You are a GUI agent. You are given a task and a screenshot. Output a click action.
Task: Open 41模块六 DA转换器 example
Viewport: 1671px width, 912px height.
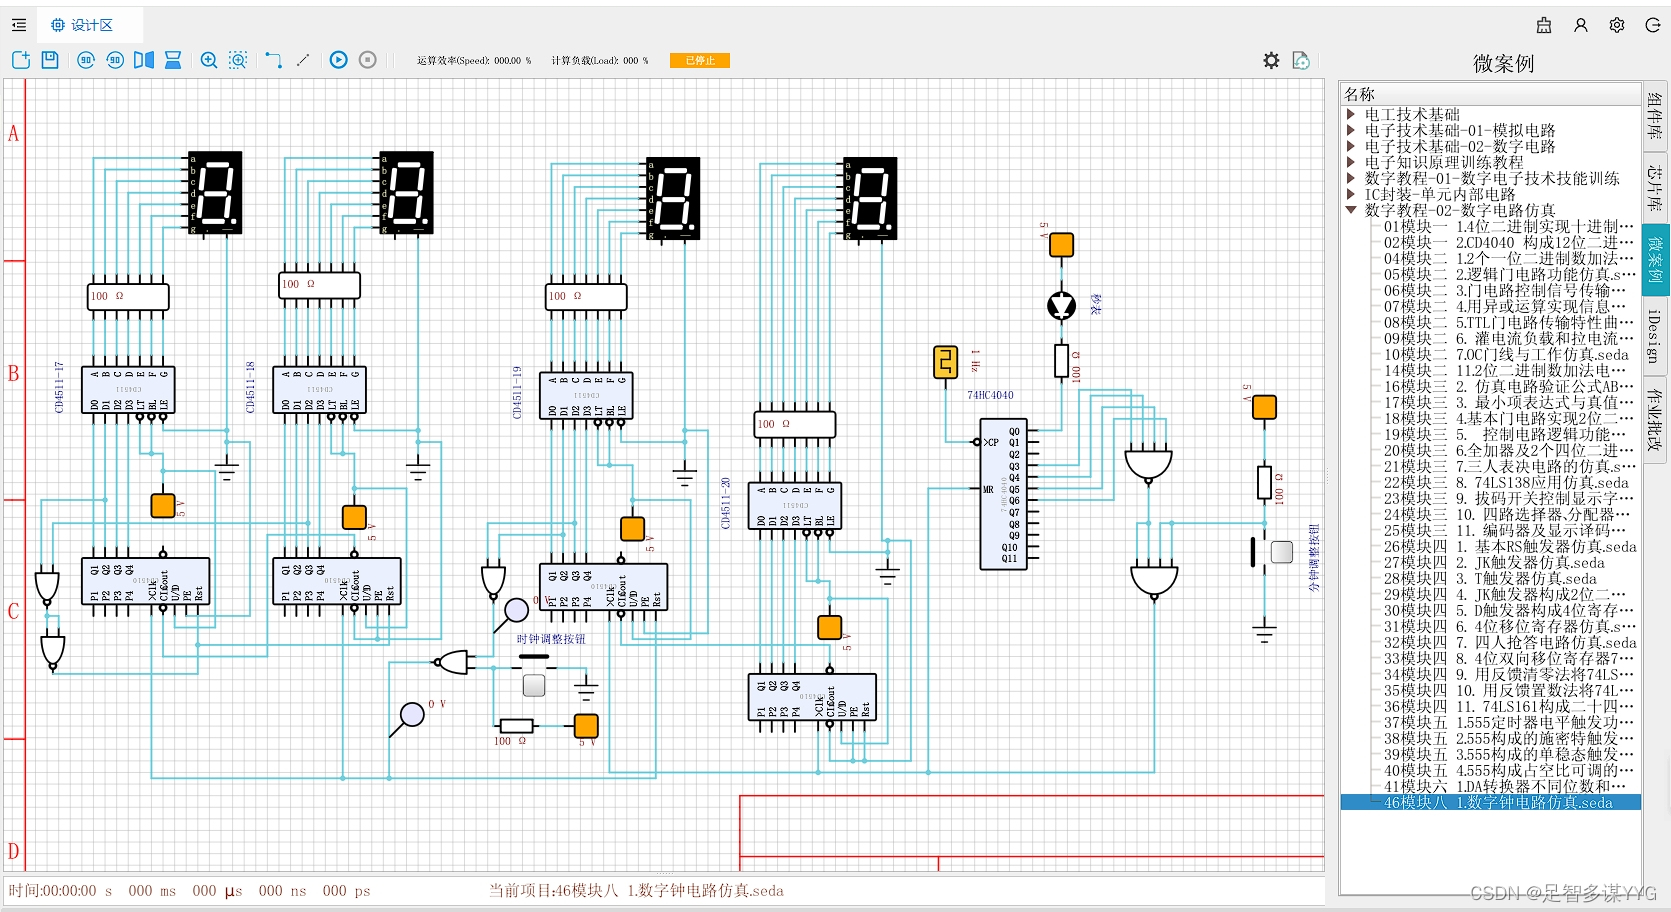(1509, 786)
